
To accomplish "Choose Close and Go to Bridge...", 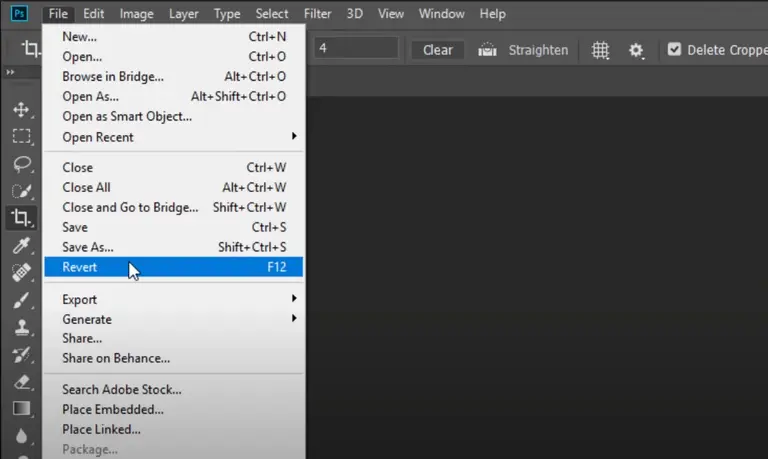I will [173, 207].
